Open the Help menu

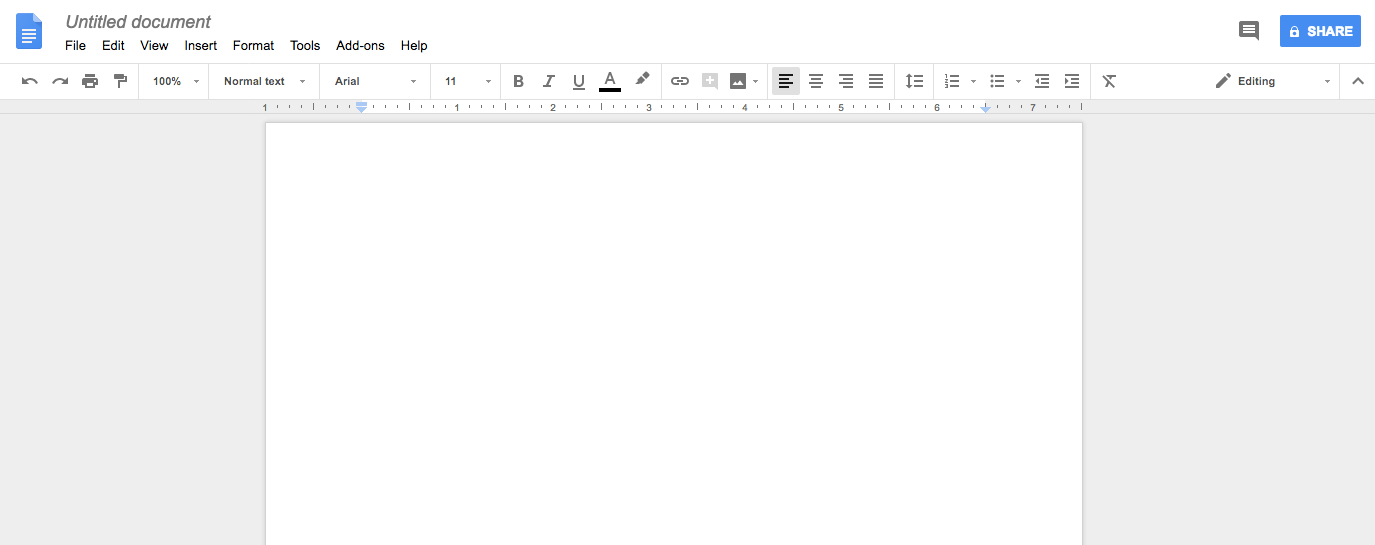[414, 45]
